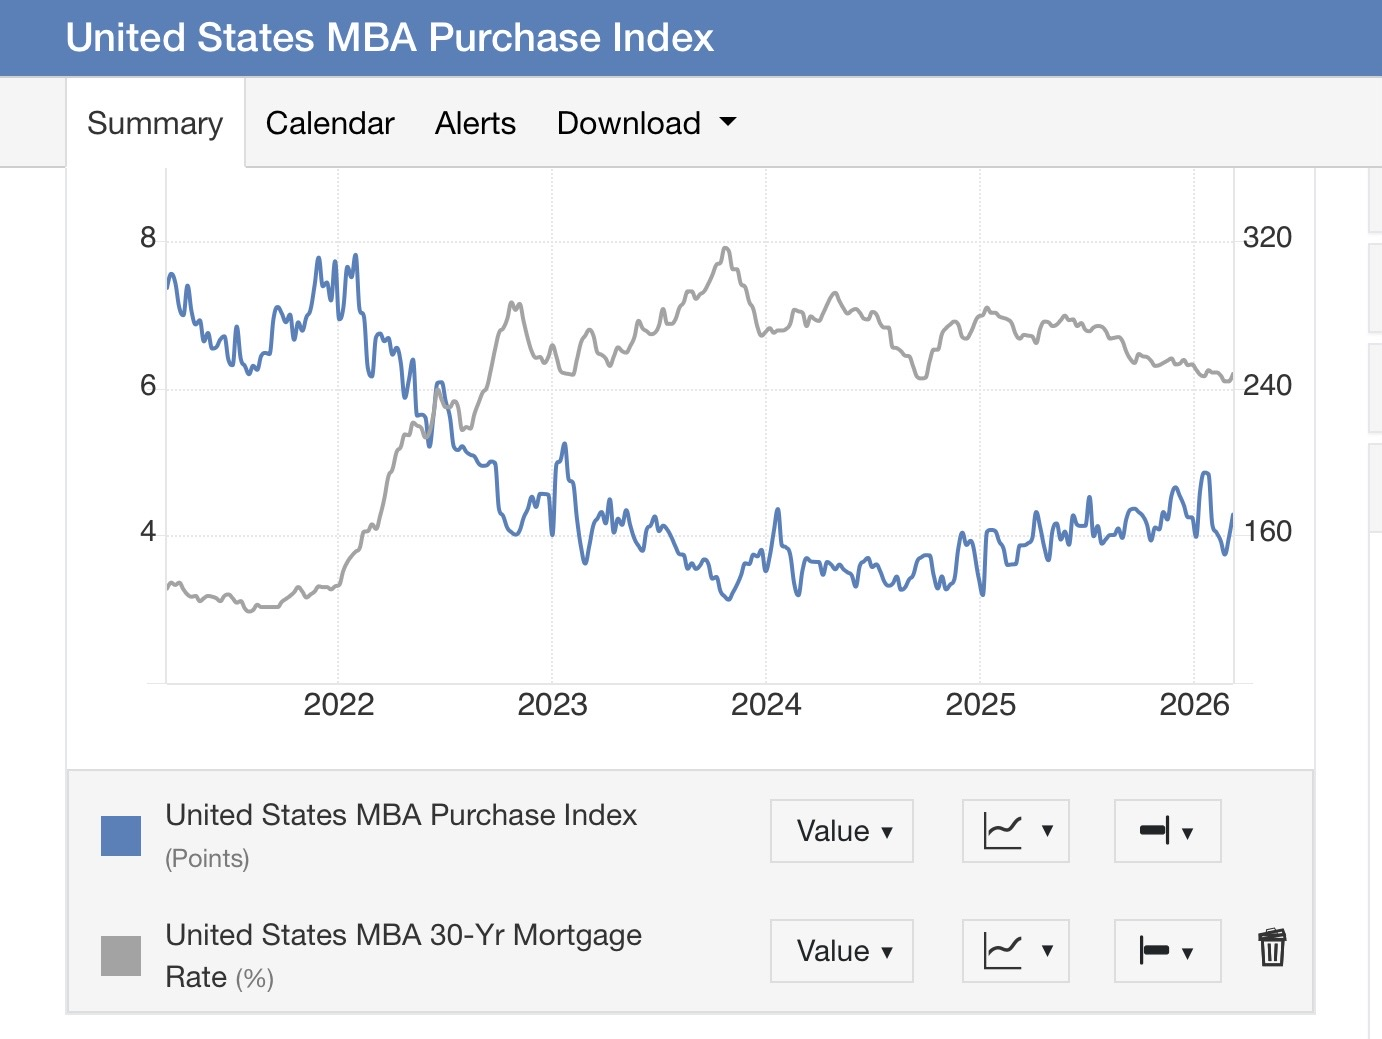
Task: Click right-axis alignment icon for Purchase Index
Action: point(1168,831)
